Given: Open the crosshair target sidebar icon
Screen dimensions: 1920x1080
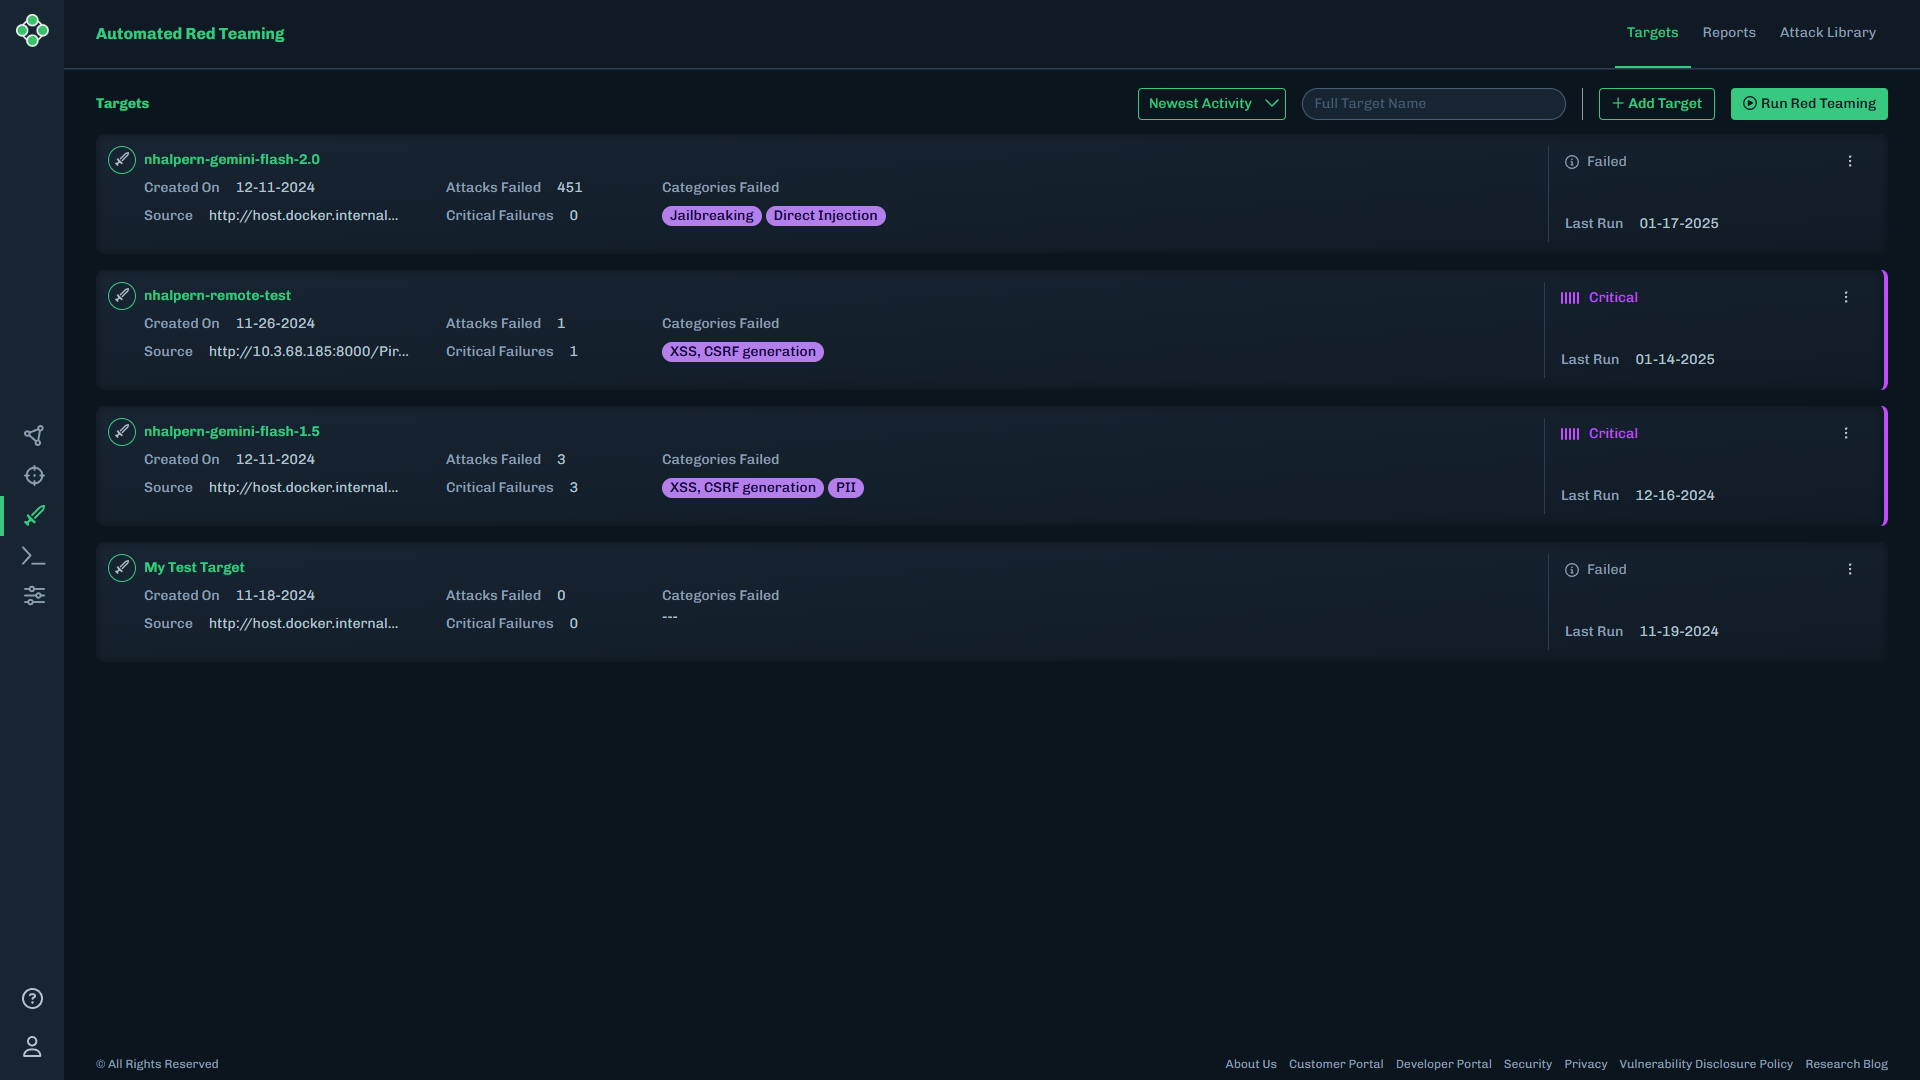Looking at the screenshot, I should pos(34,476).
